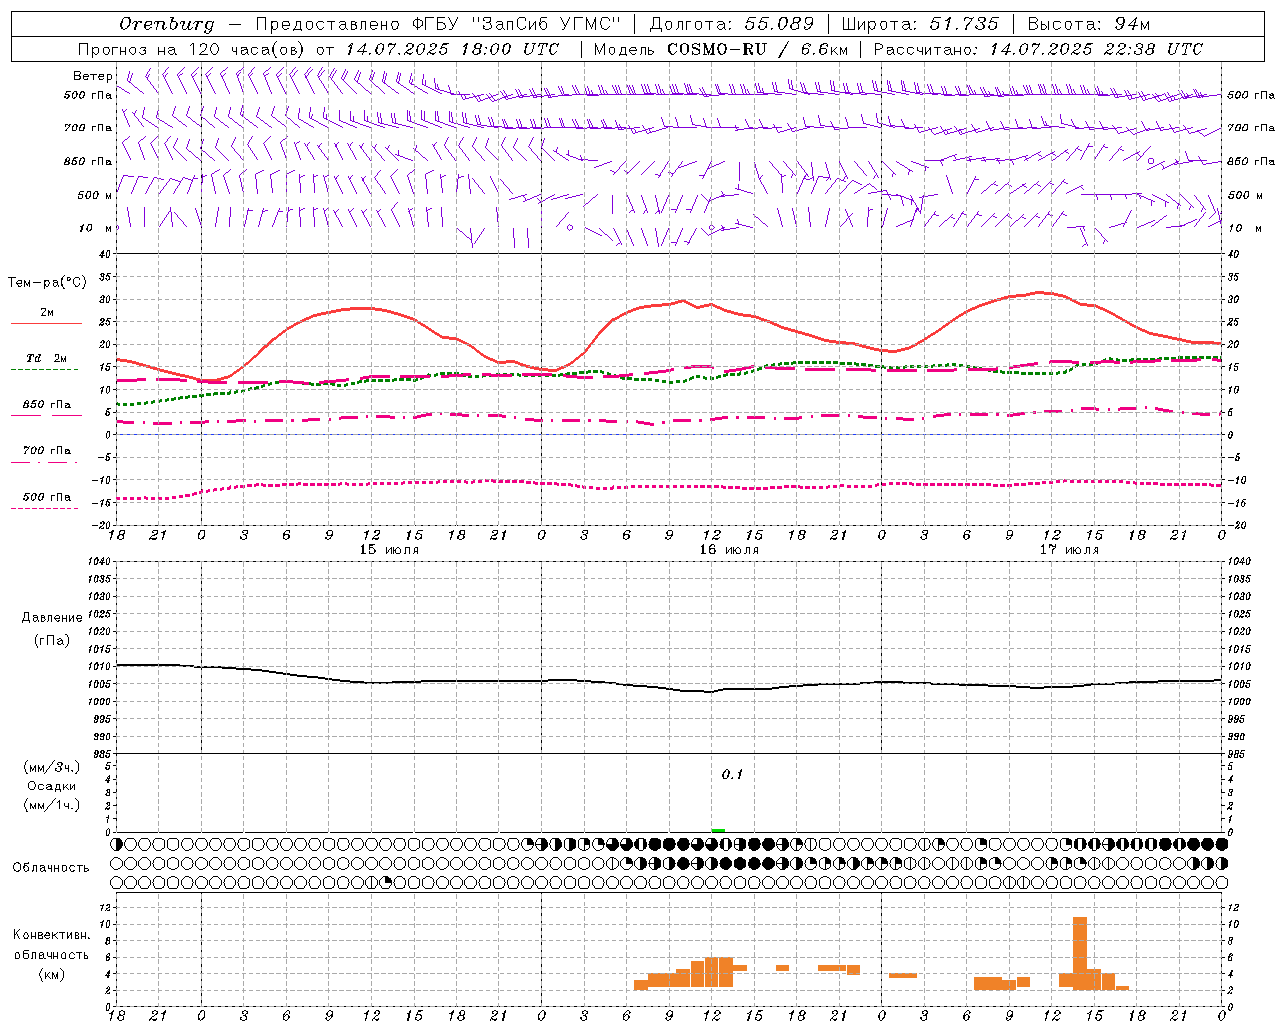This screenshot has height=1024, width=1280.
Task: Click the 16 июля date label
Action: [729, 550]
